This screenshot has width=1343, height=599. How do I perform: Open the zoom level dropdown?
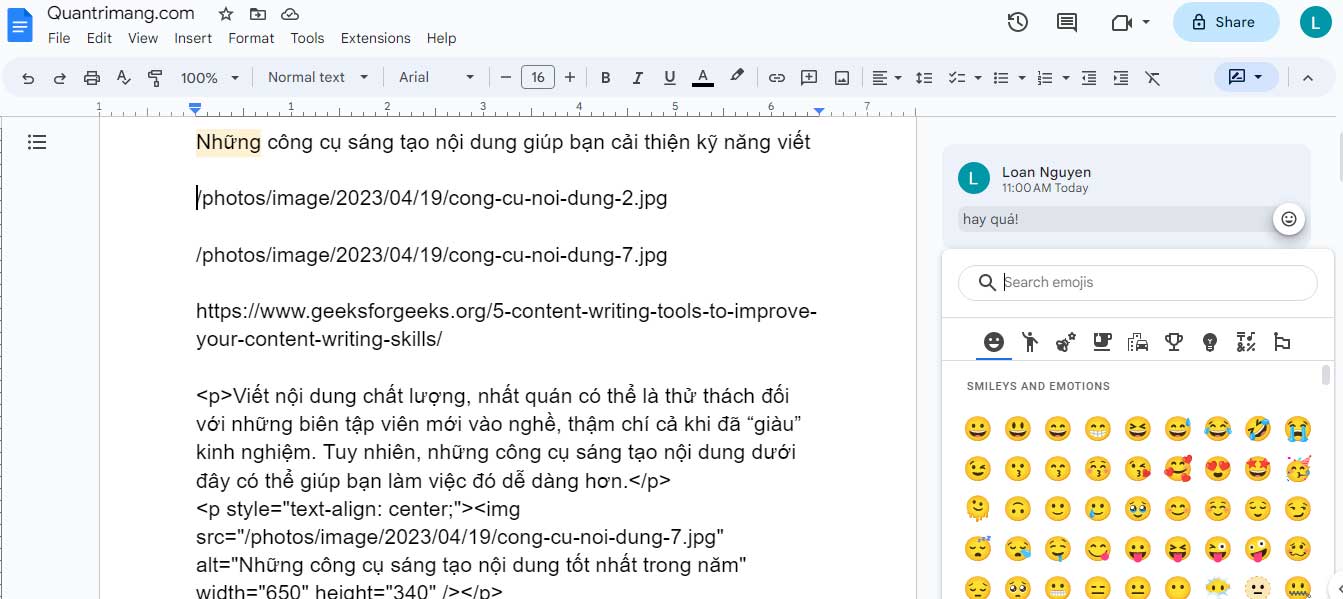pyautogui.click(x=209, y=77)
